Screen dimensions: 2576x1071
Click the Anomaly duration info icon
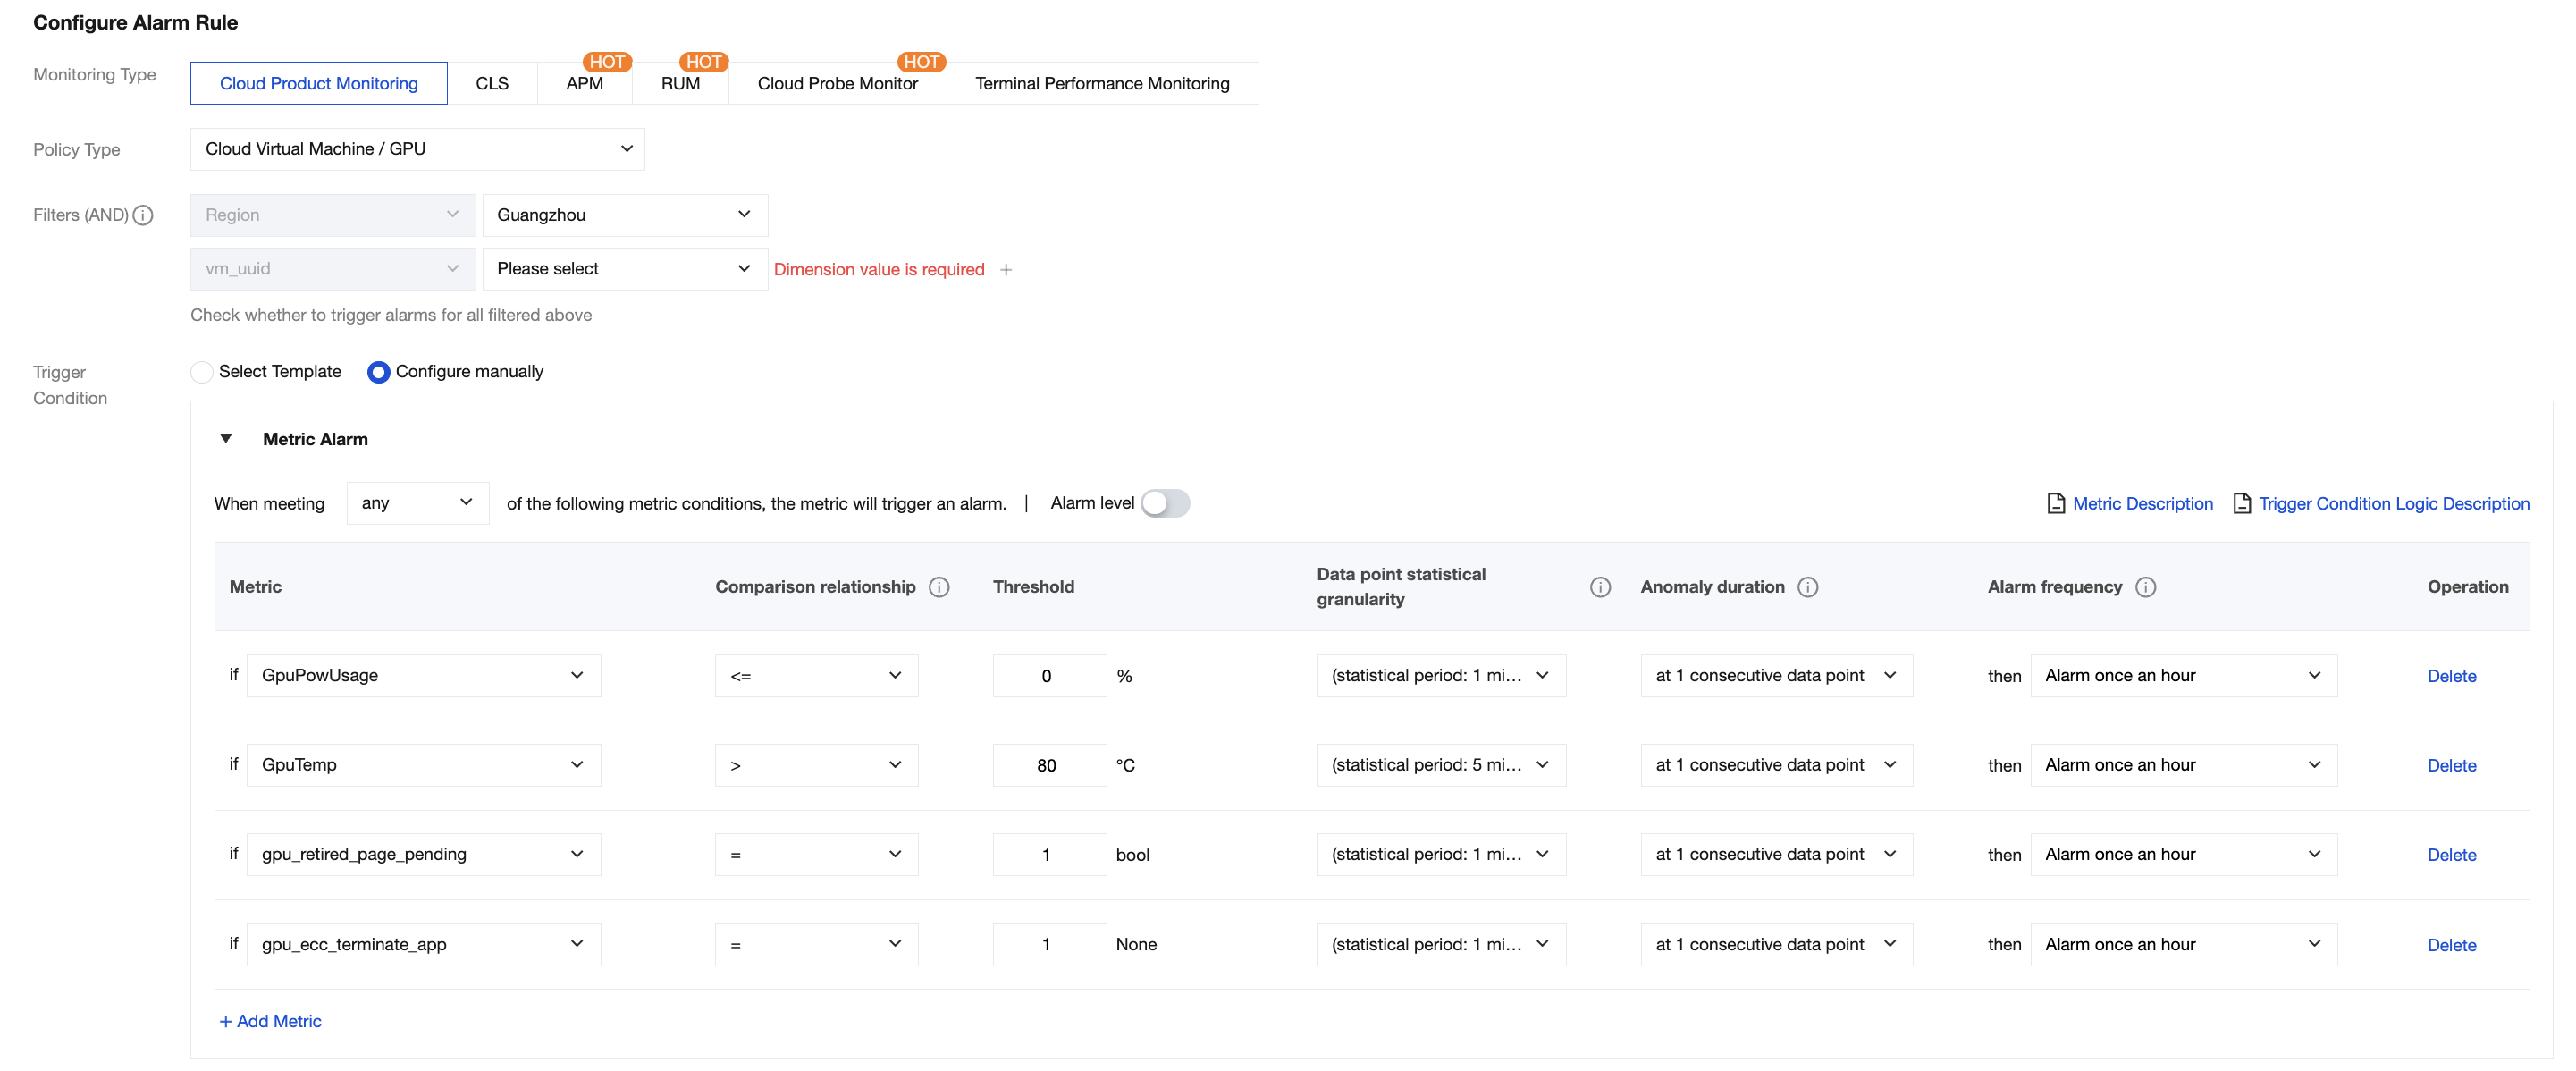point(1807,587)
